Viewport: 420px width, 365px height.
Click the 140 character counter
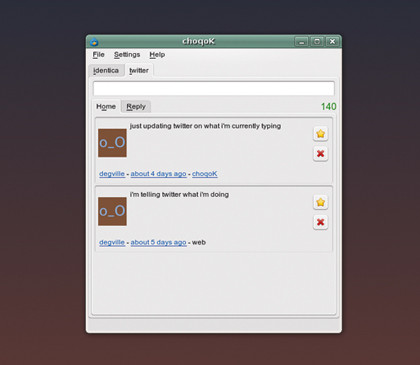point(328,106)
